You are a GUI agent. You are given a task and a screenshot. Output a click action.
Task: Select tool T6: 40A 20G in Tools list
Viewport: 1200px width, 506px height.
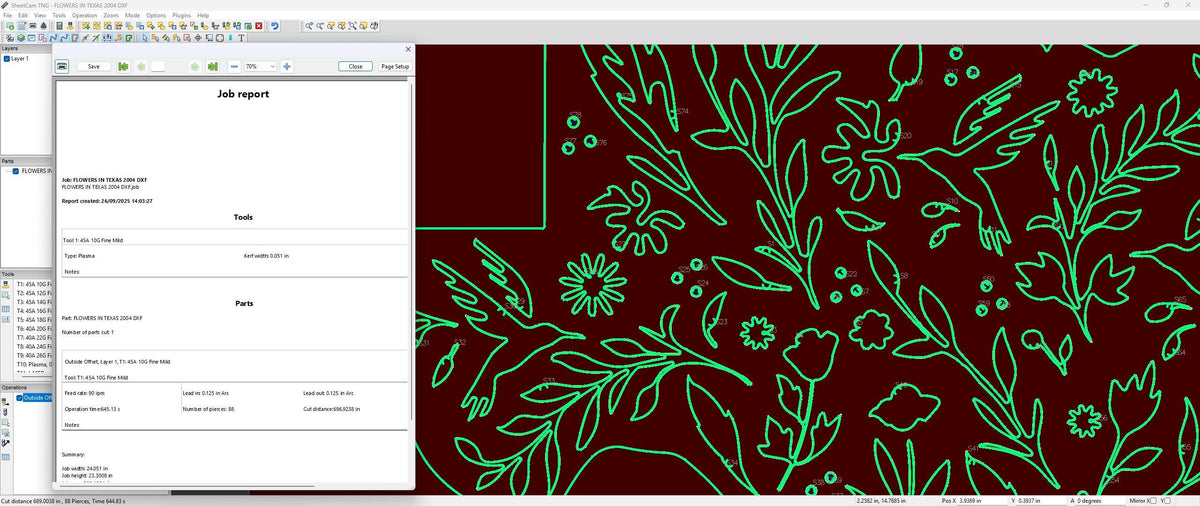point(33,328)
